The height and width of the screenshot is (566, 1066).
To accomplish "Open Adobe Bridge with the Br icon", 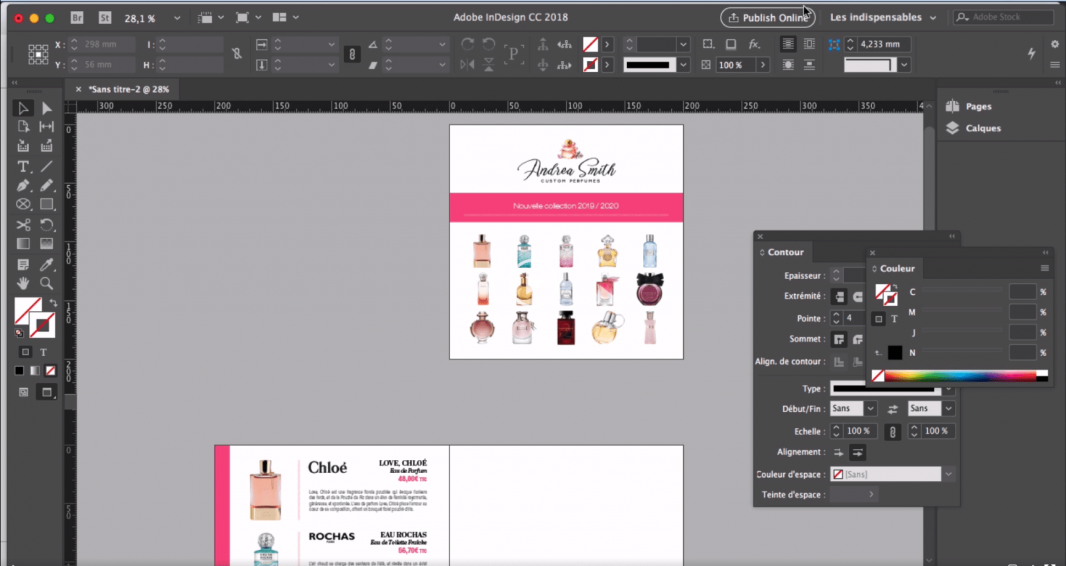I will (77, 18).
